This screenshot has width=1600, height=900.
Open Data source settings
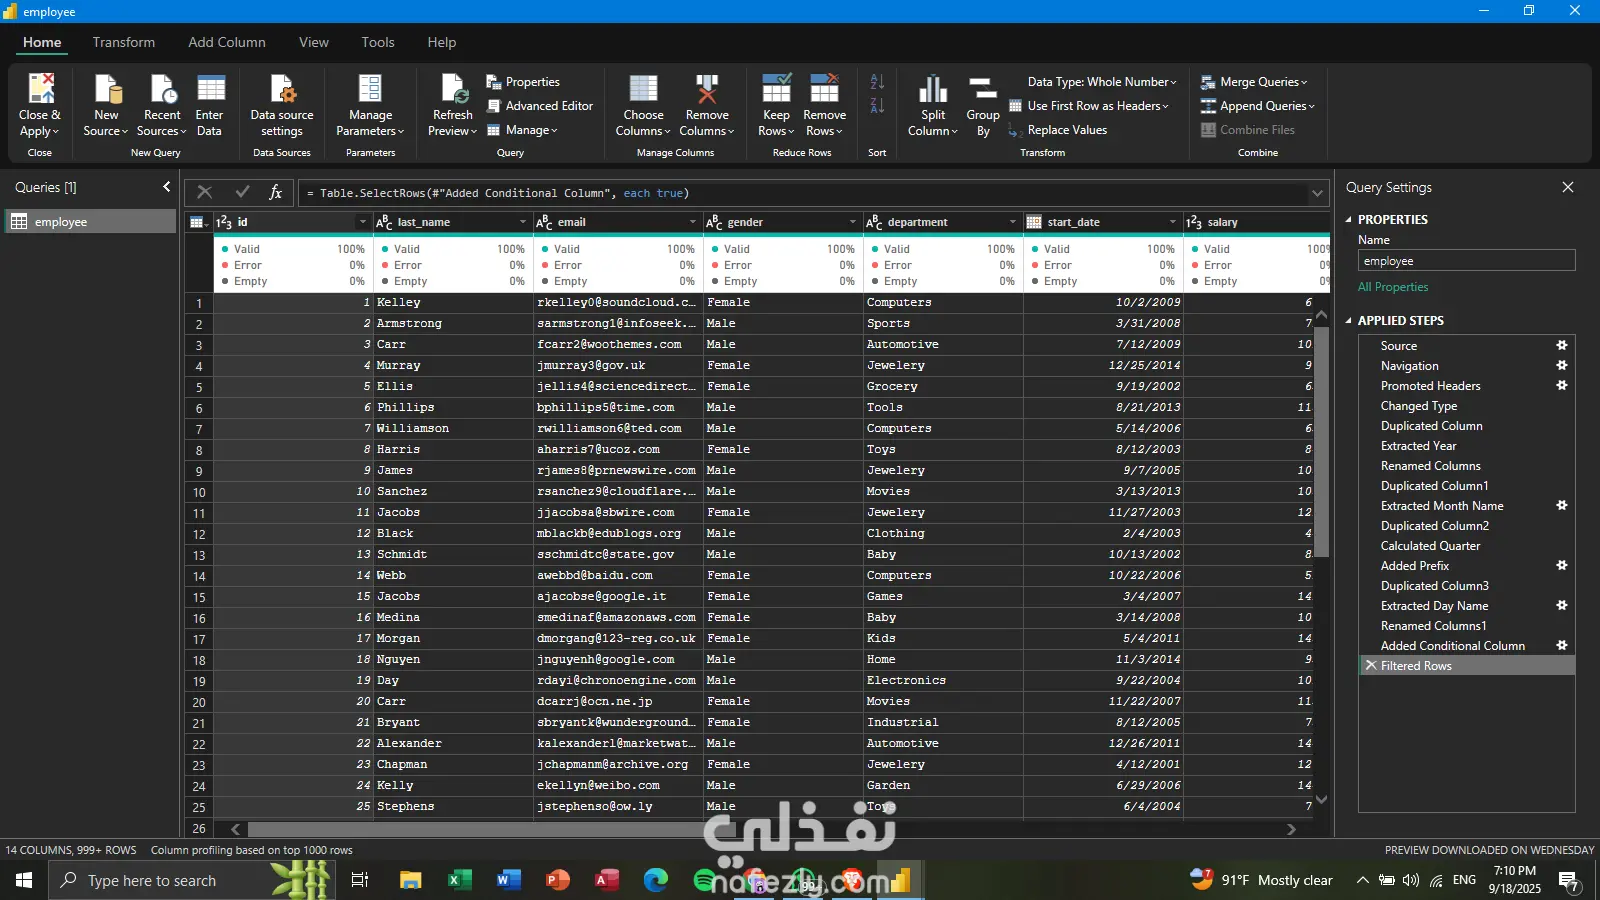point(282,105)
